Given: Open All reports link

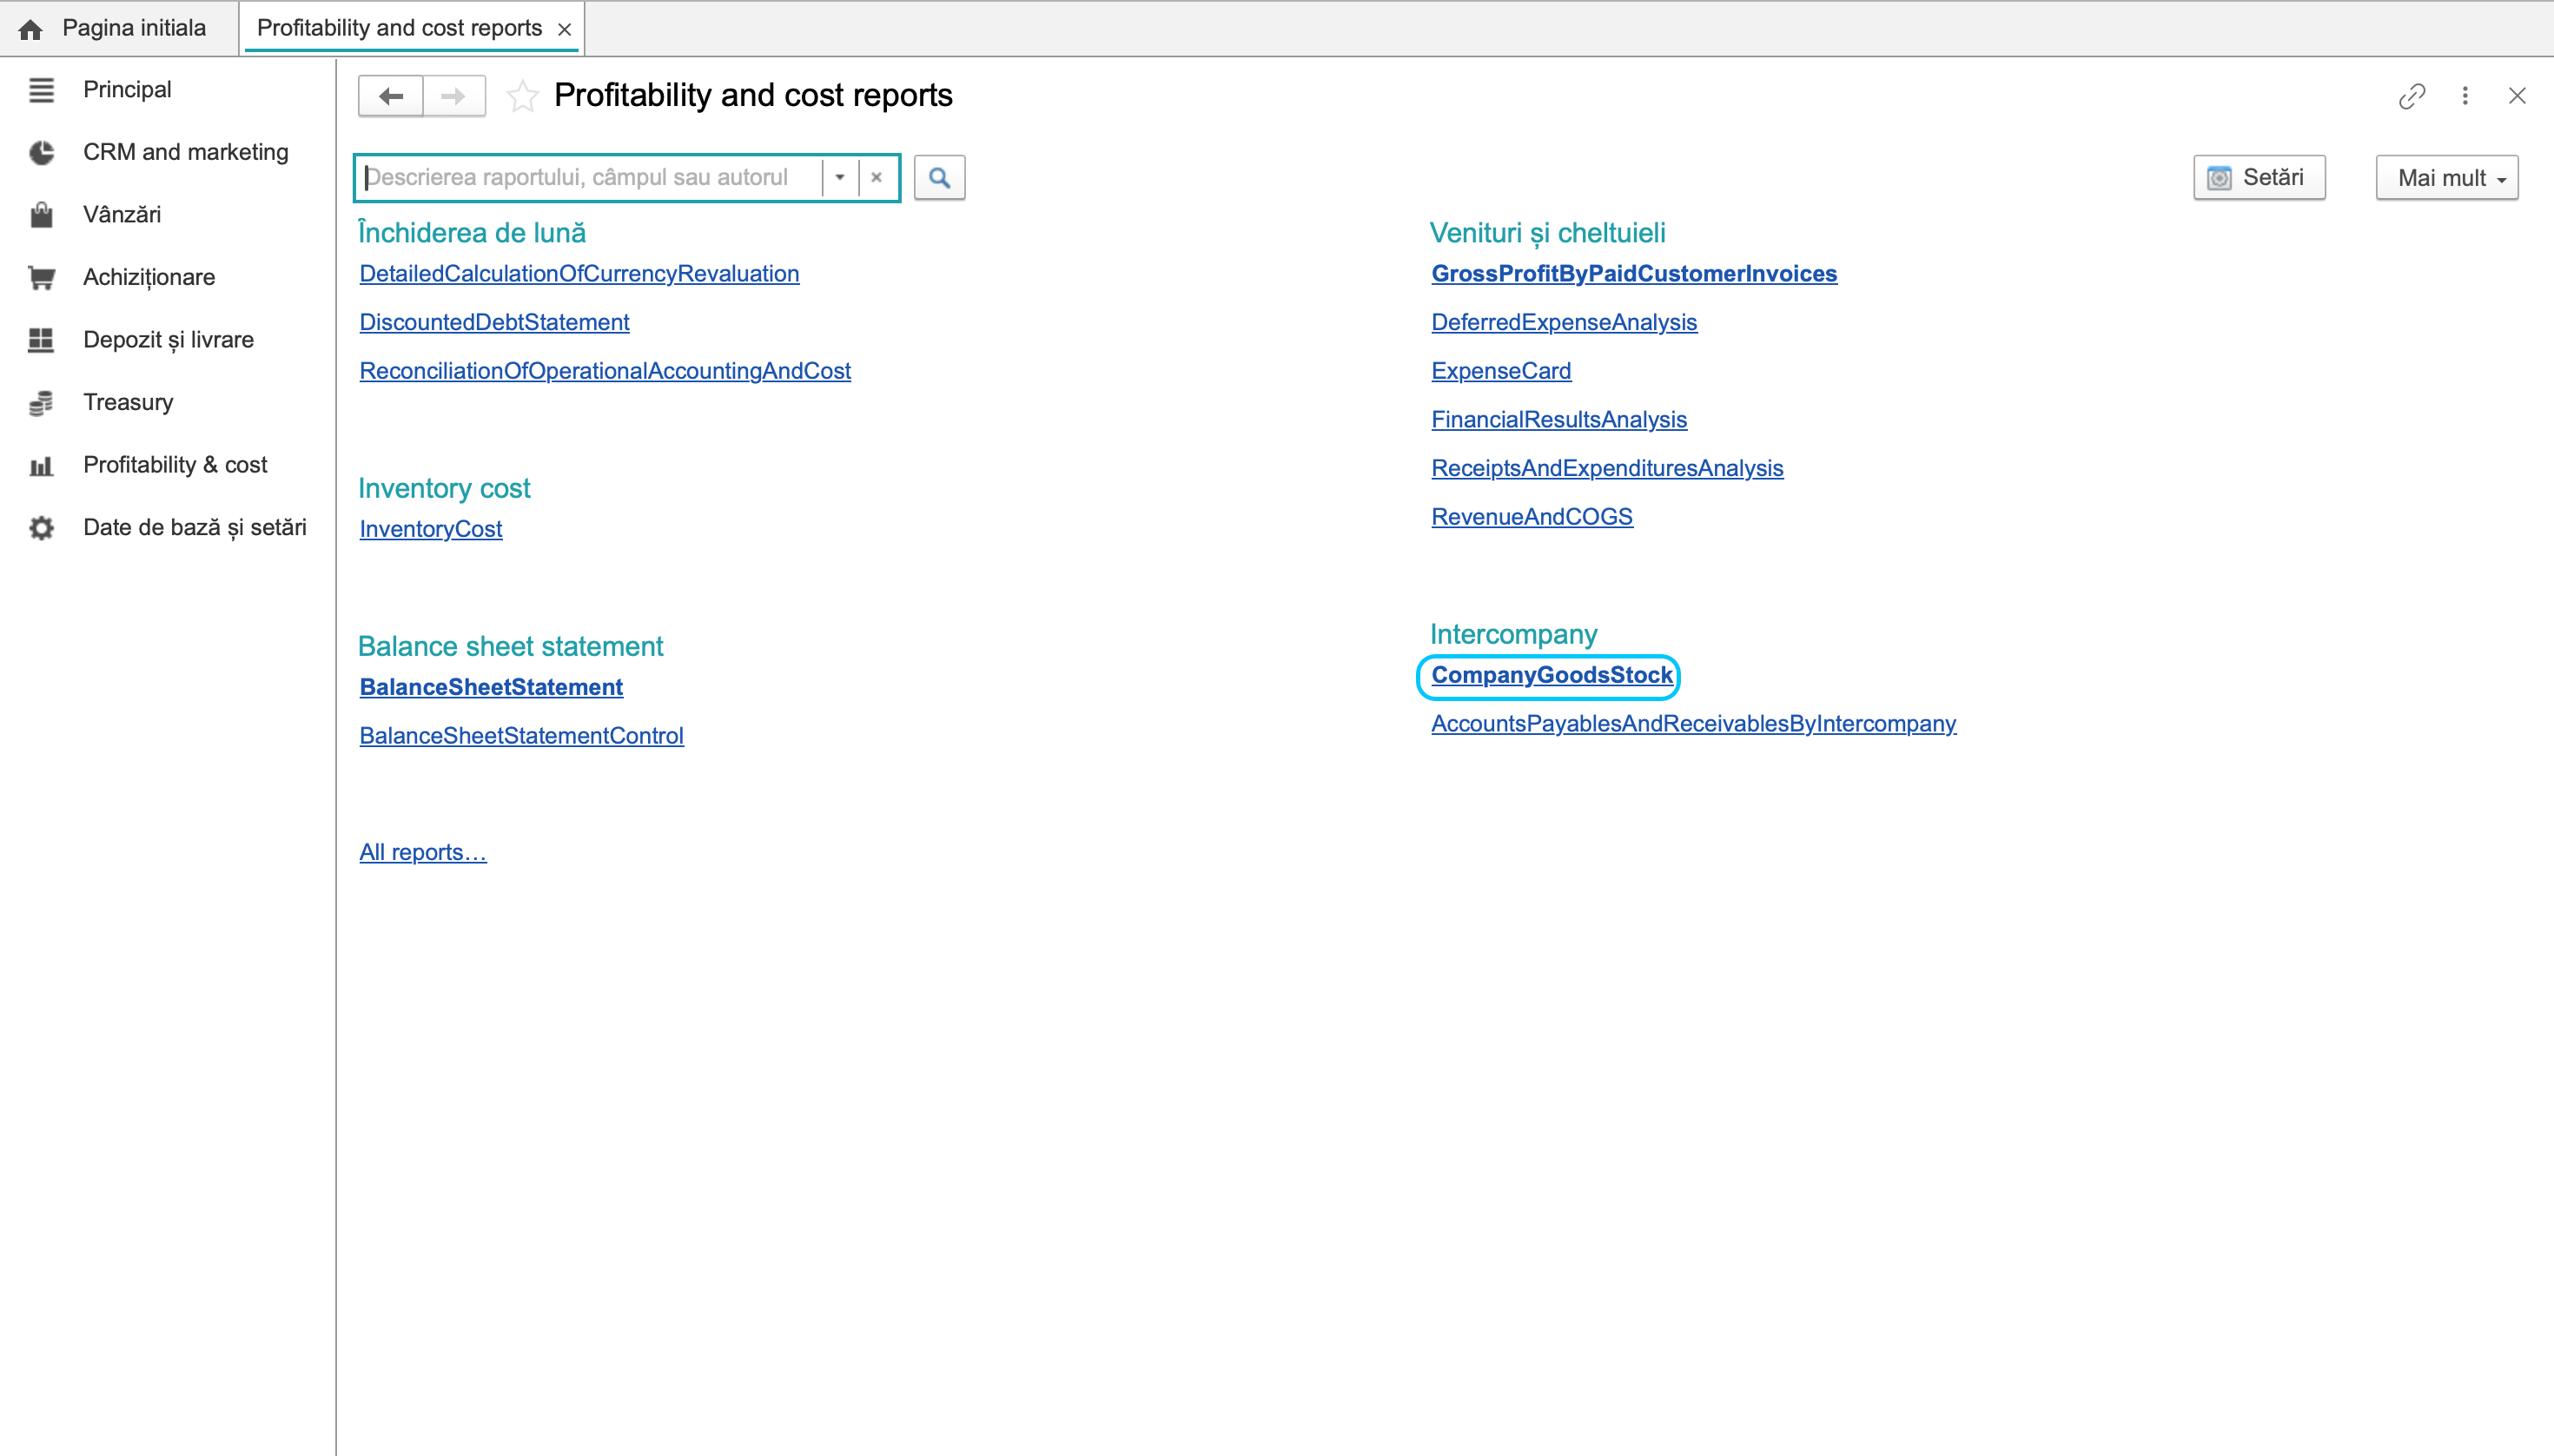Looking at the screenshot, I should 423,852.
